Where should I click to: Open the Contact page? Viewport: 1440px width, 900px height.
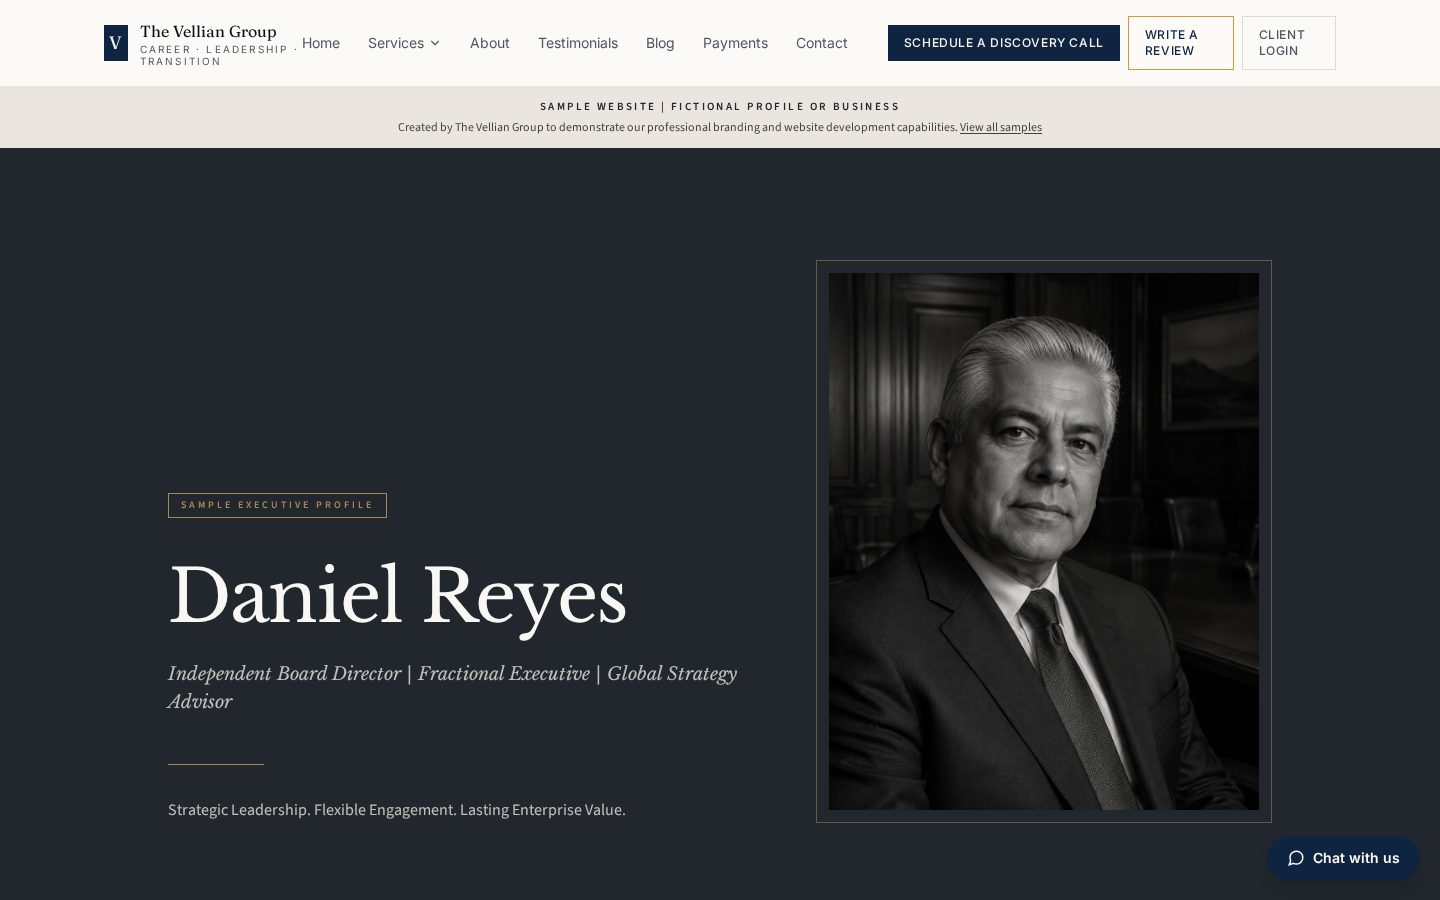[x=822, y=43]
